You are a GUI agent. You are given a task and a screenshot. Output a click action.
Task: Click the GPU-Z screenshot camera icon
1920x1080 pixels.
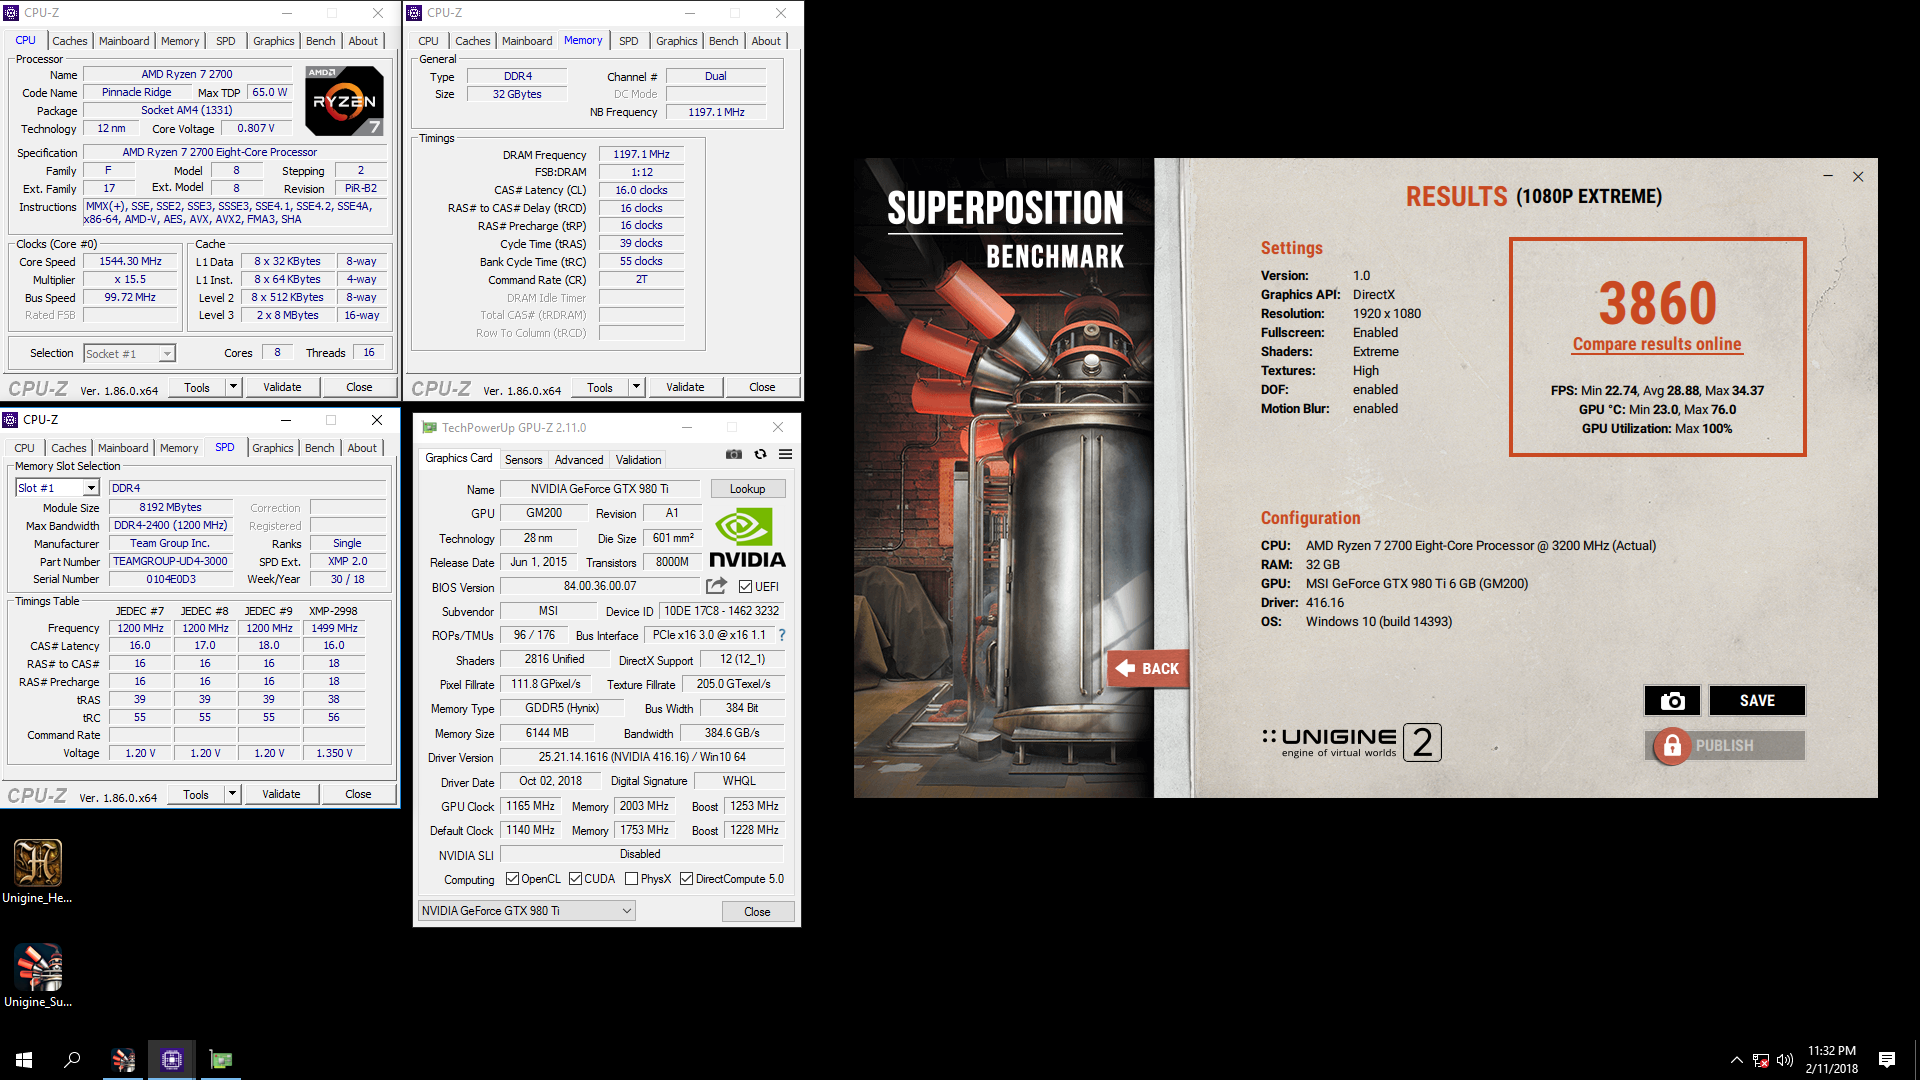coord(734,454)
